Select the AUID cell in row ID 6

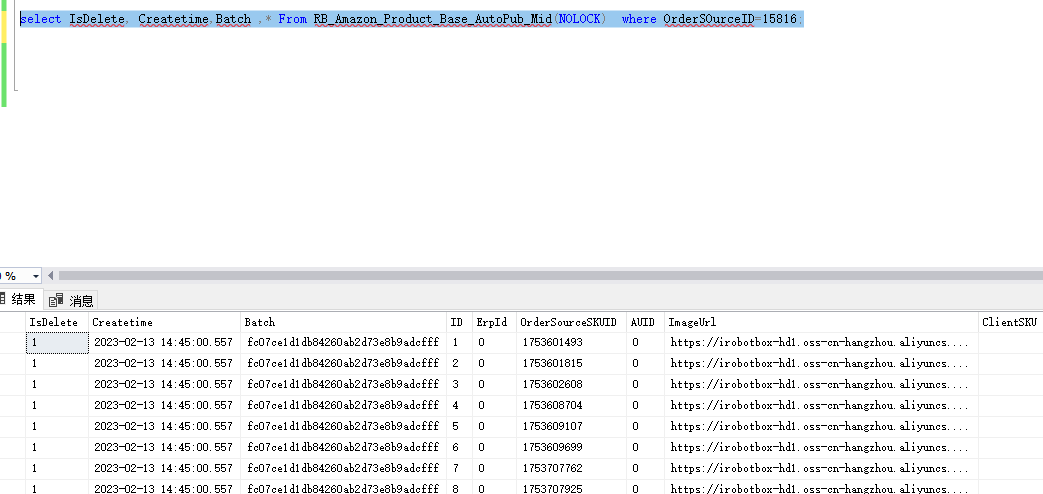click(645, 448)
